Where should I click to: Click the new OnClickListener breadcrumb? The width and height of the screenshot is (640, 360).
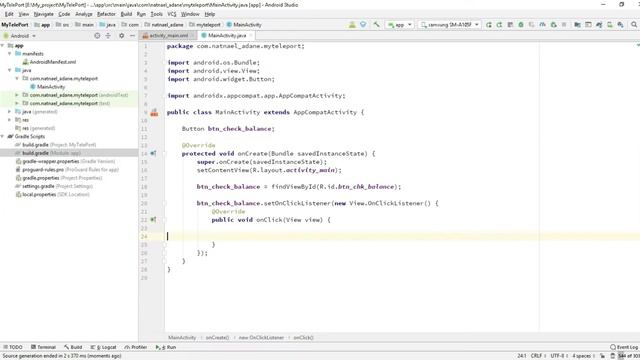261,338
